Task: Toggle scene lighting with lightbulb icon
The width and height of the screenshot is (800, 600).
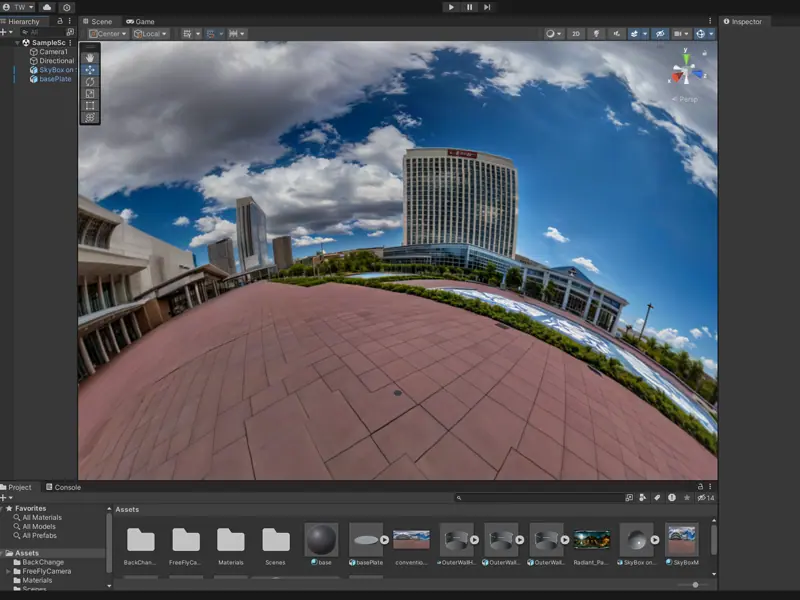Action: coord(595,33)
